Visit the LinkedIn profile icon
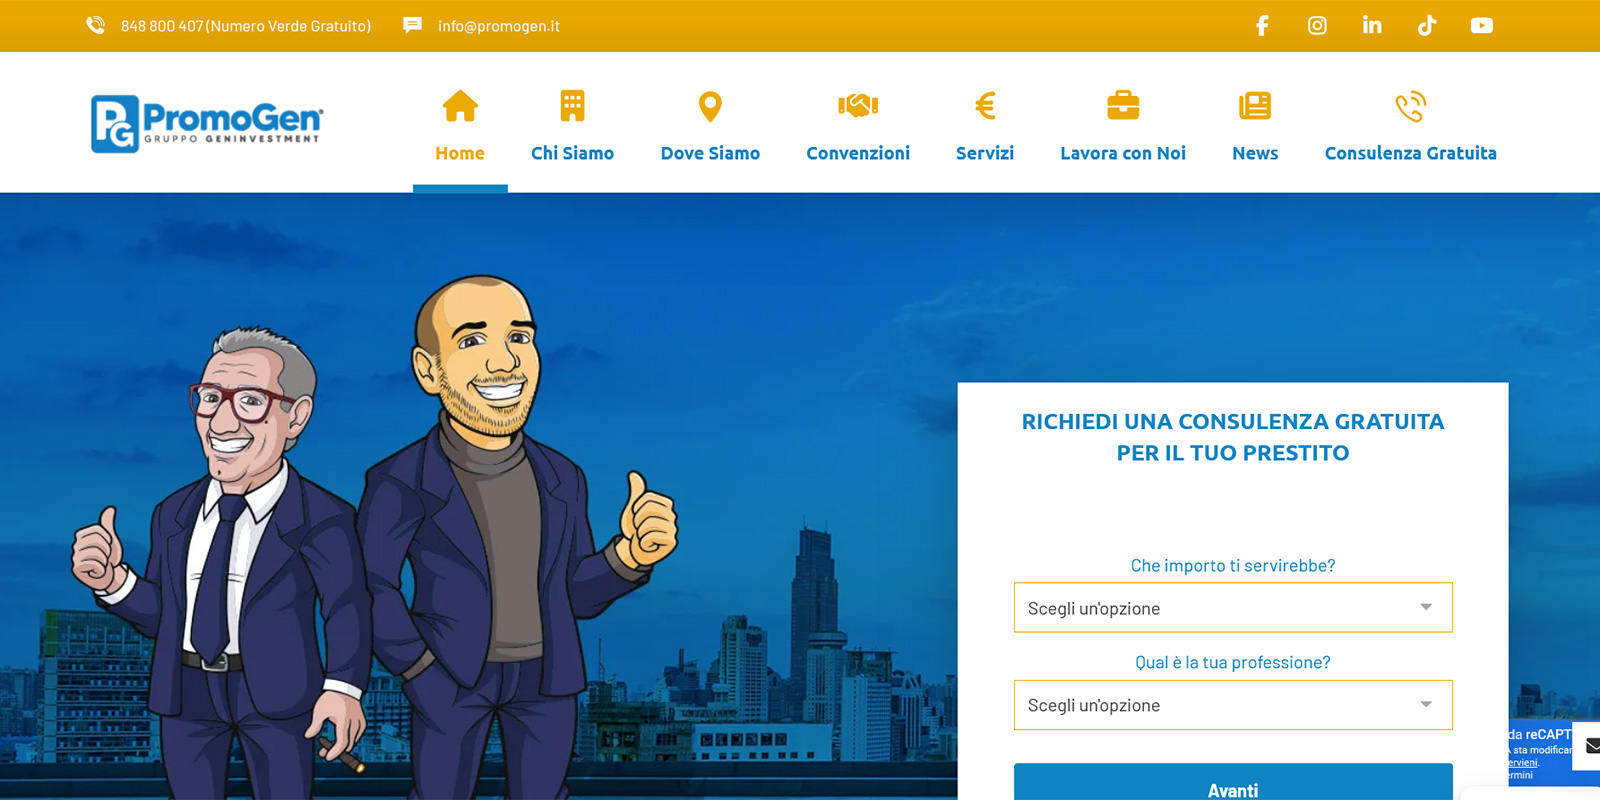The height and width of the screenshot is (800, 1600). 1372,26
